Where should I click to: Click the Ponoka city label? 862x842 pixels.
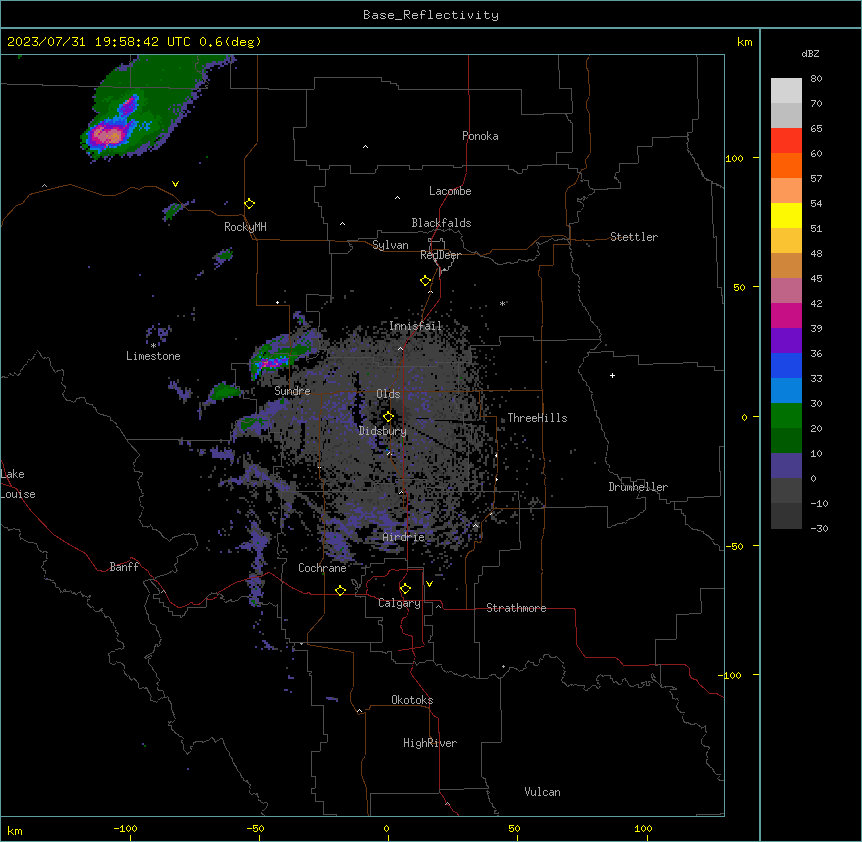[x=480, y=136]
